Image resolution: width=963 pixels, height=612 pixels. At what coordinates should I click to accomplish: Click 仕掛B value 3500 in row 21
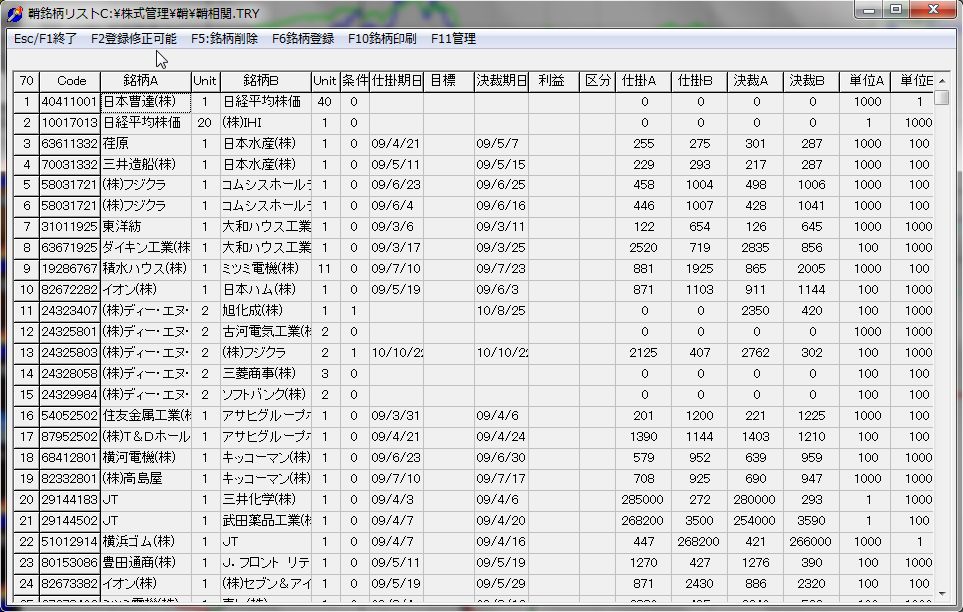pos(699,520)
